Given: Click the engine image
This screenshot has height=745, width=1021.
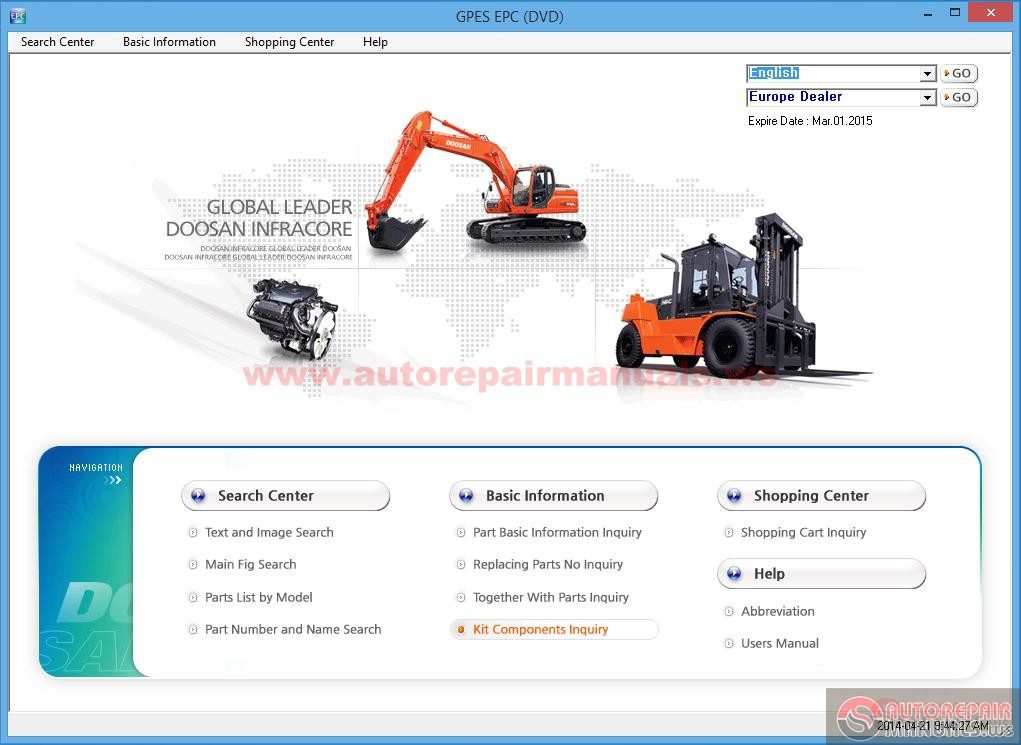Looking at the screenshot, I should pyautogui.click(x=292, y=319).
